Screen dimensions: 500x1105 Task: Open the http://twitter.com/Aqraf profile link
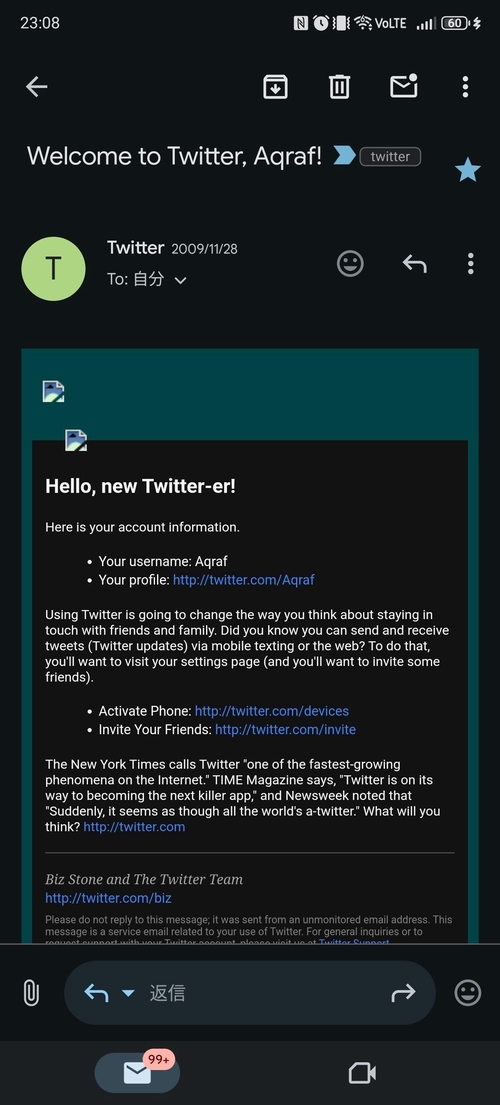click(244, 580)
